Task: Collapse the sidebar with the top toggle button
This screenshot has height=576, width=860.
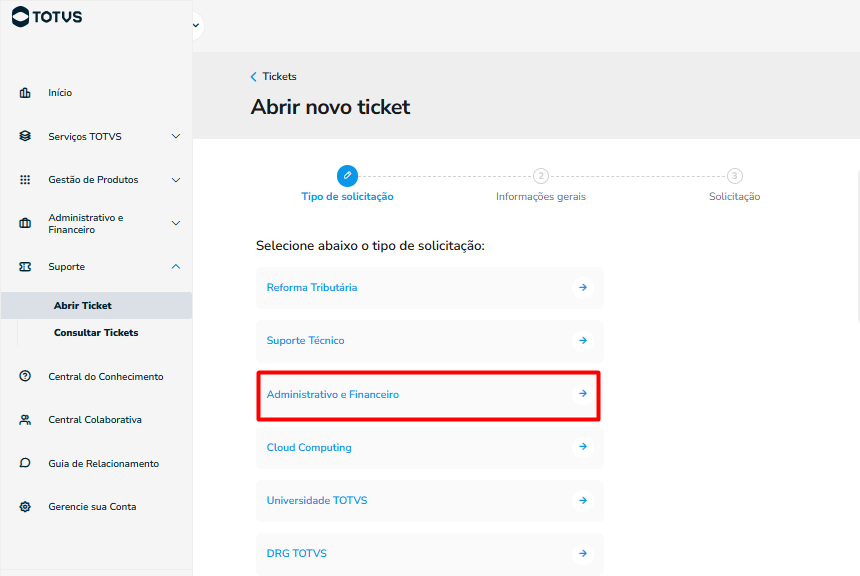Action: pos(196,25)
